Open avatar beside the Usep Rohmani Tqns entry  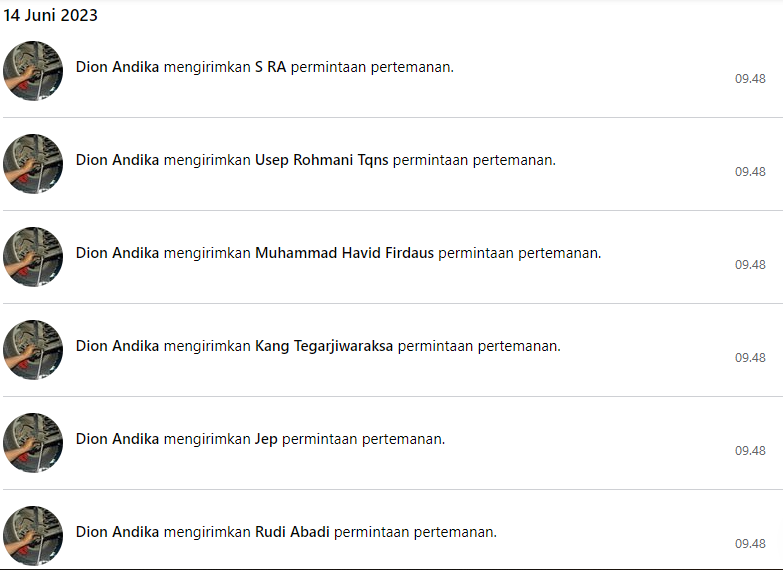33,164
